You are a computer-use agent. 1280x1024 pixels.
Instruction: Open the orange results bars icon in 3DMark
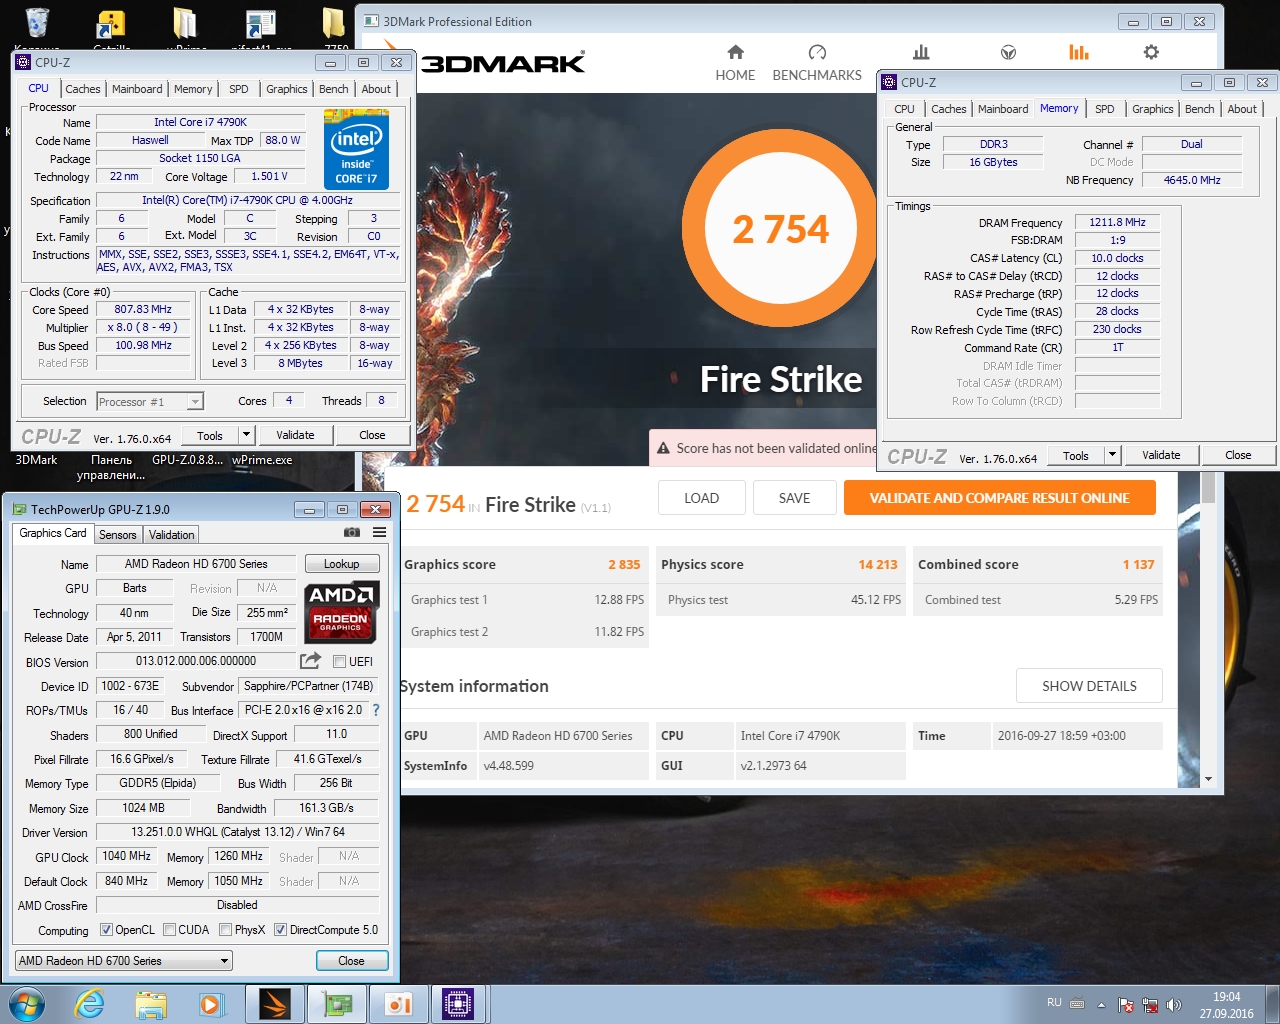[1079, 52]
